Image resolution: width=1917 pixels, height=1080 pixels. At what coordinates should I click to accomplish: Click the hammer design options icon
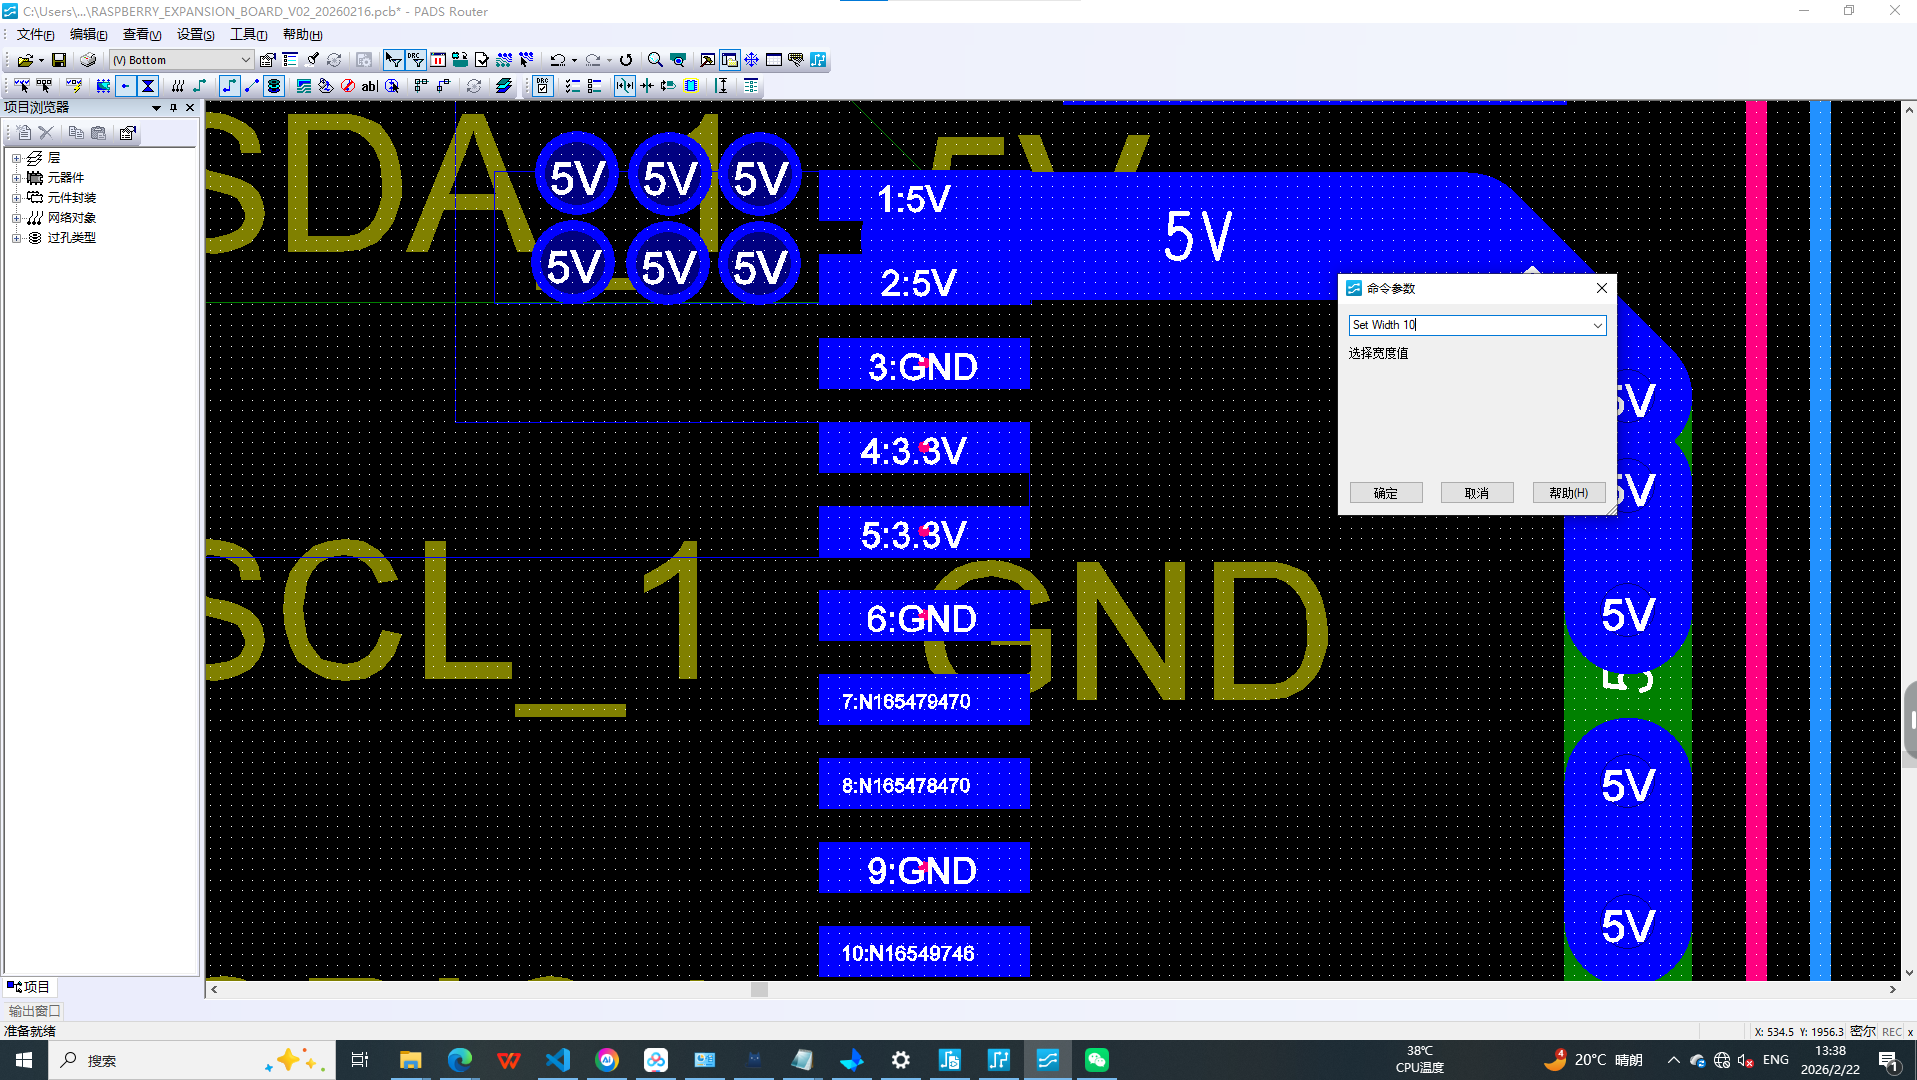(x=707, y=60)
